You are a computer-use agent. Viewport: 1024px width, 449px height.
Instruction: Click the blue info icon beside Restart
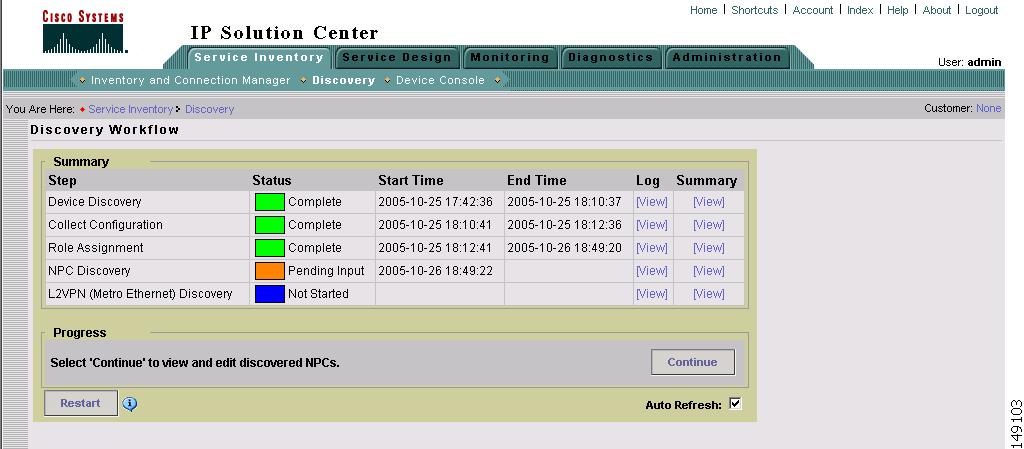130,404
